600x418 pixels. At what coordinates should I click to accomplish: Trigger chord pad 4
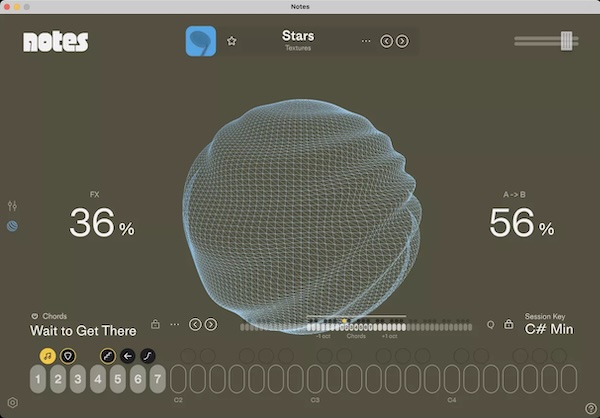[x=98, y=379]
